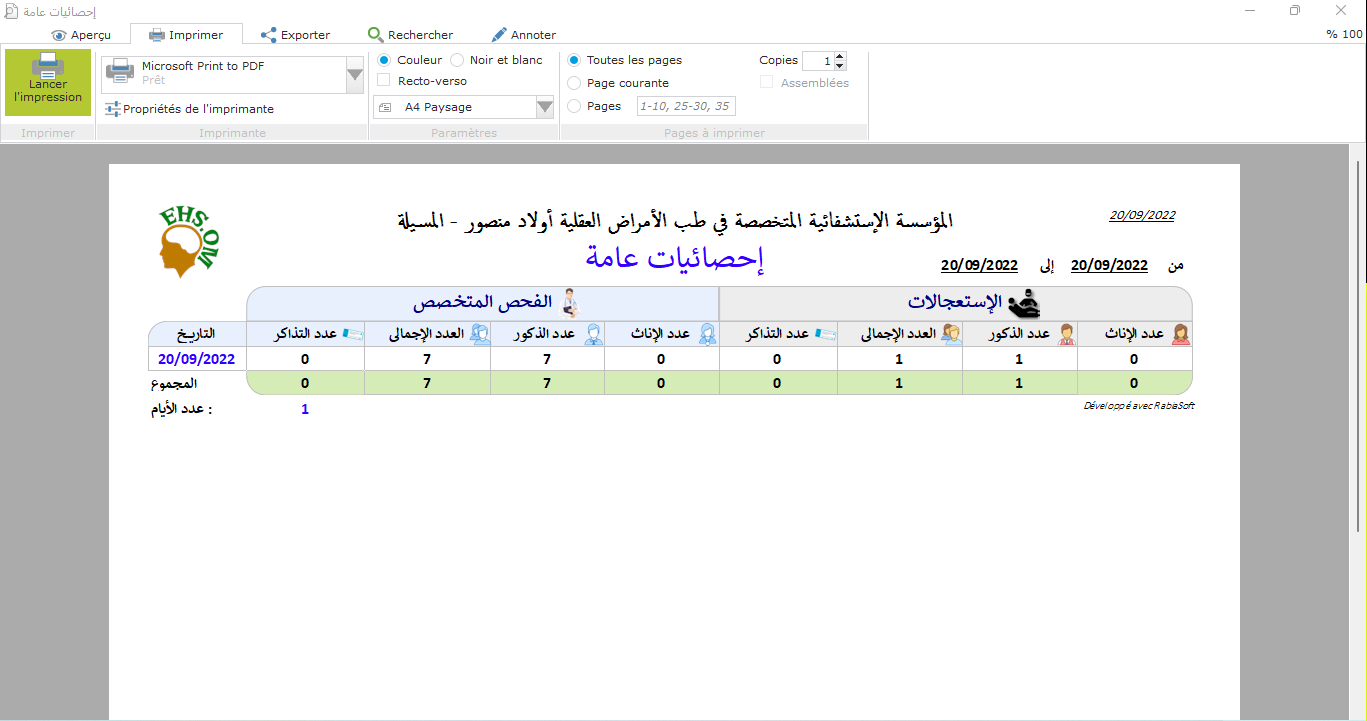Click the Propriétés de l'imprimante settings icon
The width and height of the screenshot is (1367, 721).
click(x=113, y=109)
